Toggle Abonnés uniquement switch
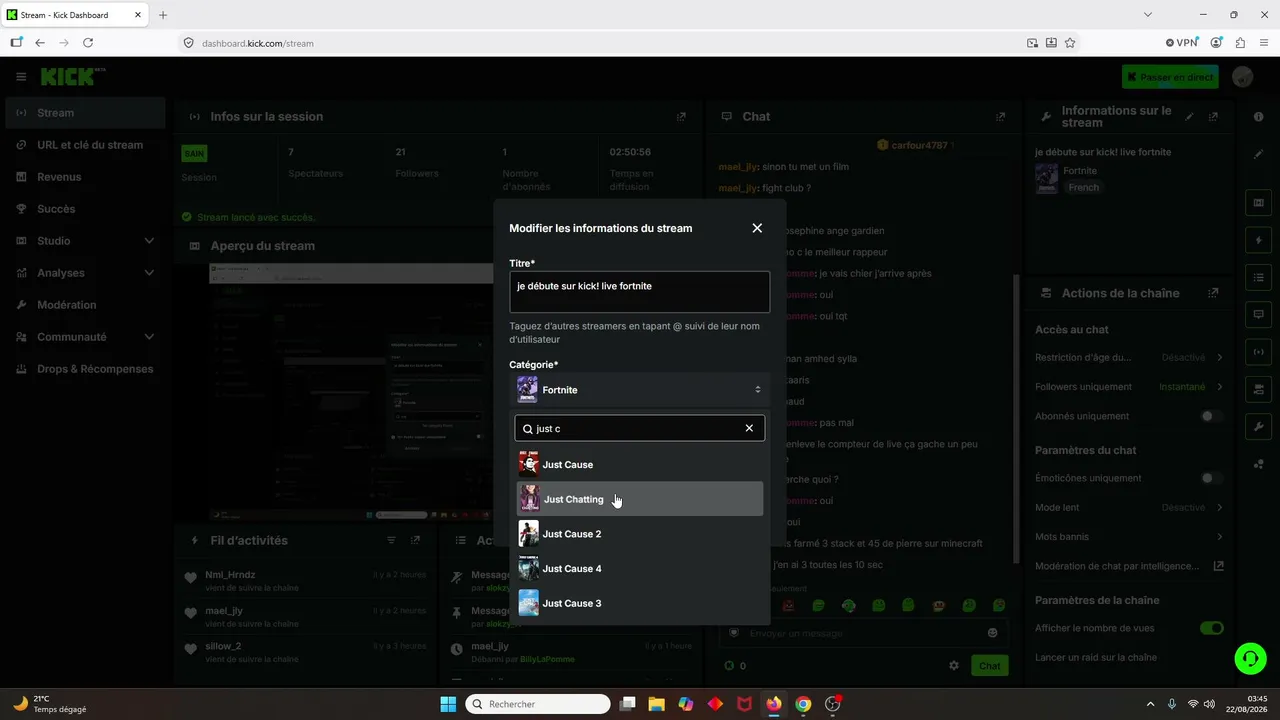The image size is (1280, 720). pos(1212,416)
